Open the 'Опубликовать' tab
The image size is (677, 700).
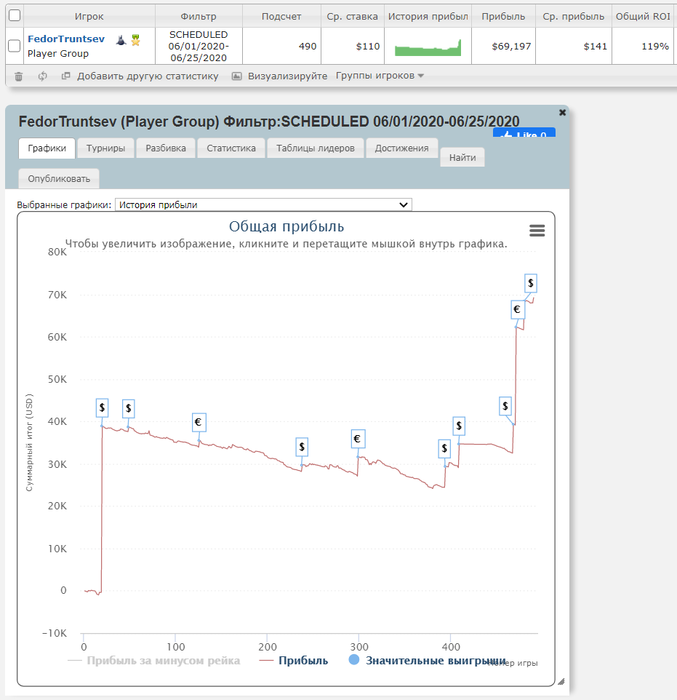[59, 179]
